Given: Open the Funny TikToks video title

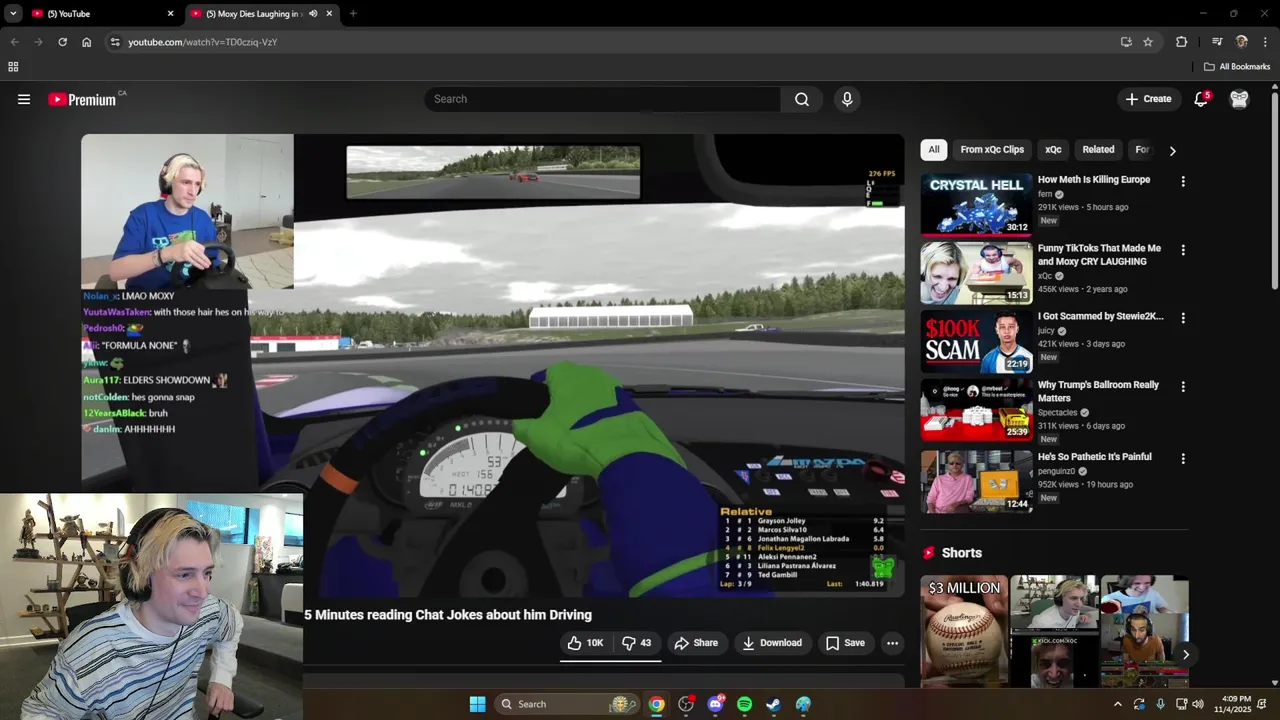Looking at the screenshot, I should pyautogui.click(x=1099, y=255).
